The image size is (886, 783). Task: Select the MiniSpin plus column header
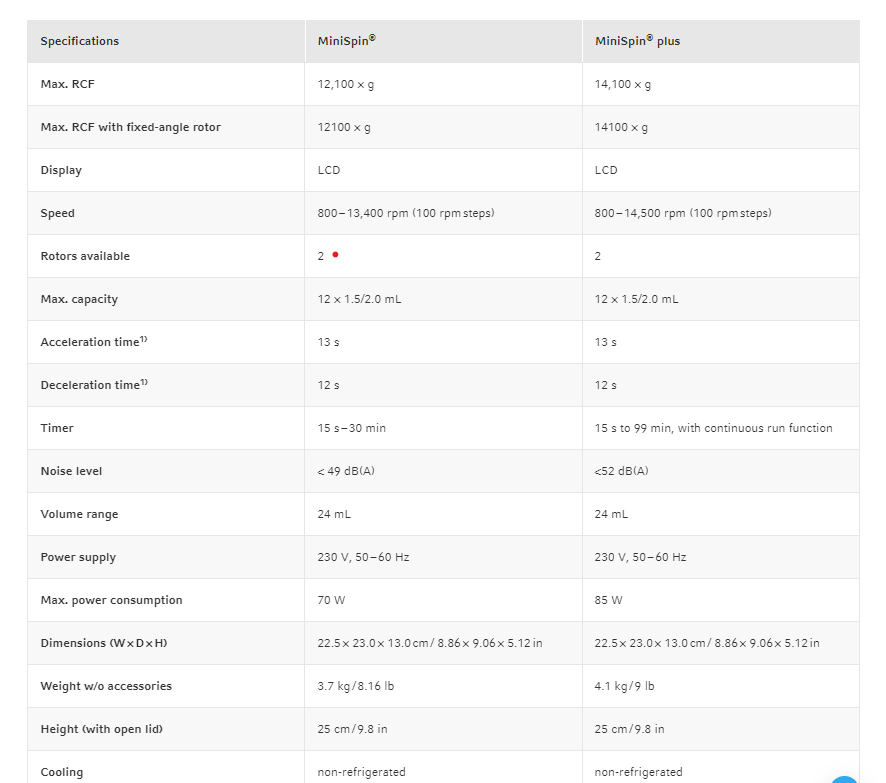tap(637, 41)
